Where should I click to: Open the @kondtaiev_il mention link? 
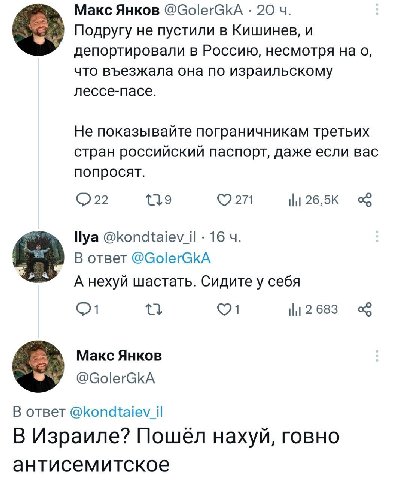[116, 412]
